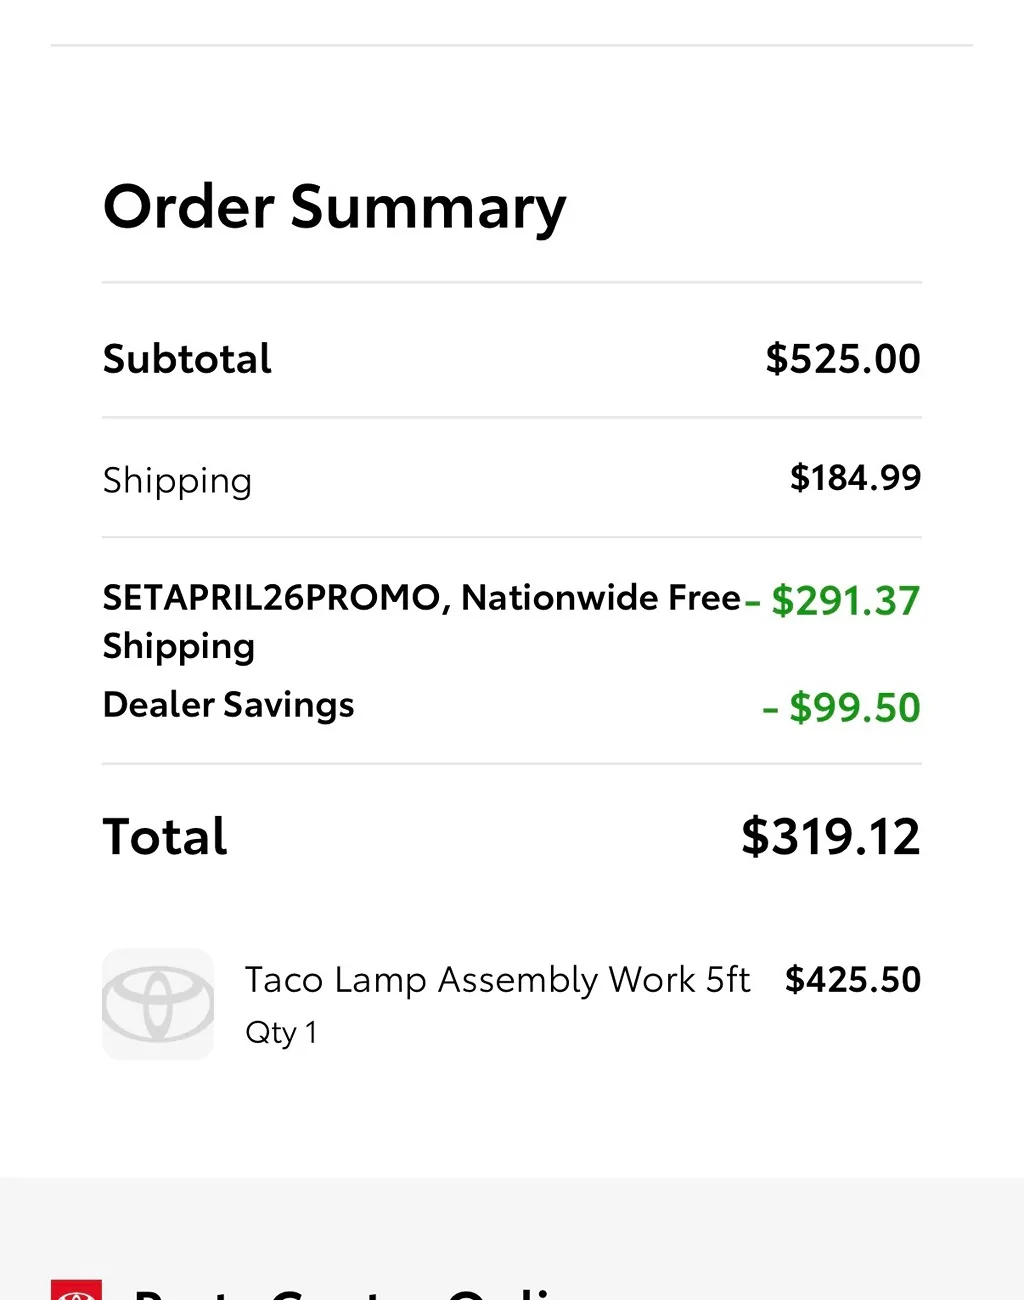Viewport: 1024px width, 1300px height.
Task: Select the Dealer Savings label
Action: (228, 705)
